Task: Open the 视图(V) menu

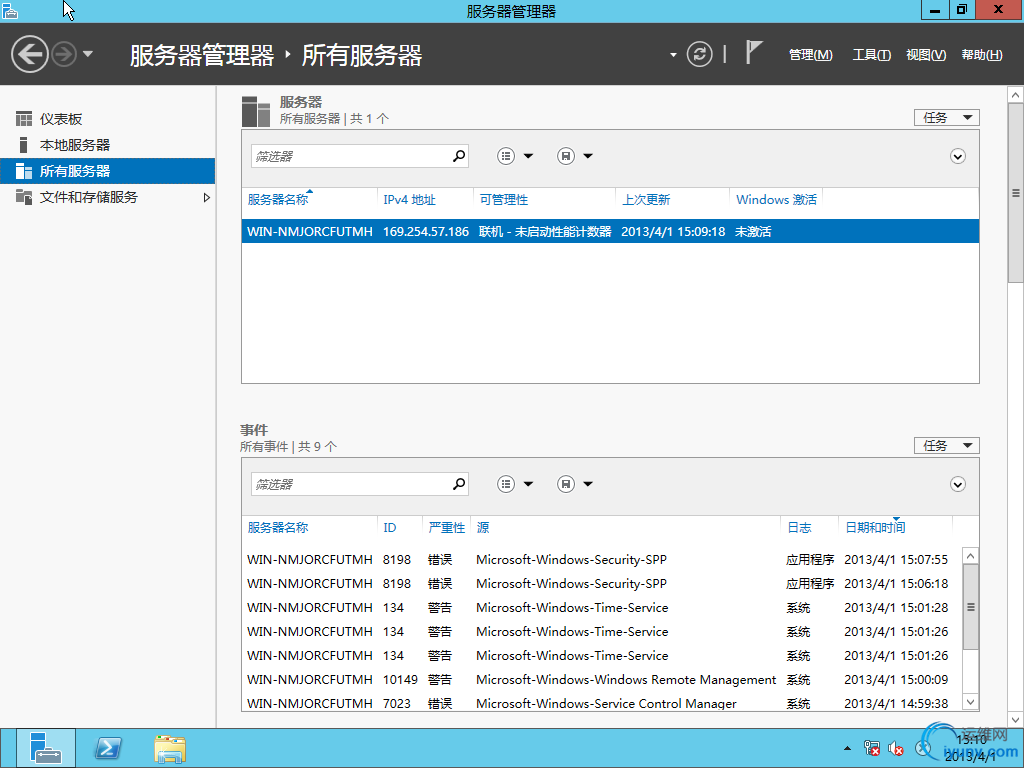Action: click(925, 55)
